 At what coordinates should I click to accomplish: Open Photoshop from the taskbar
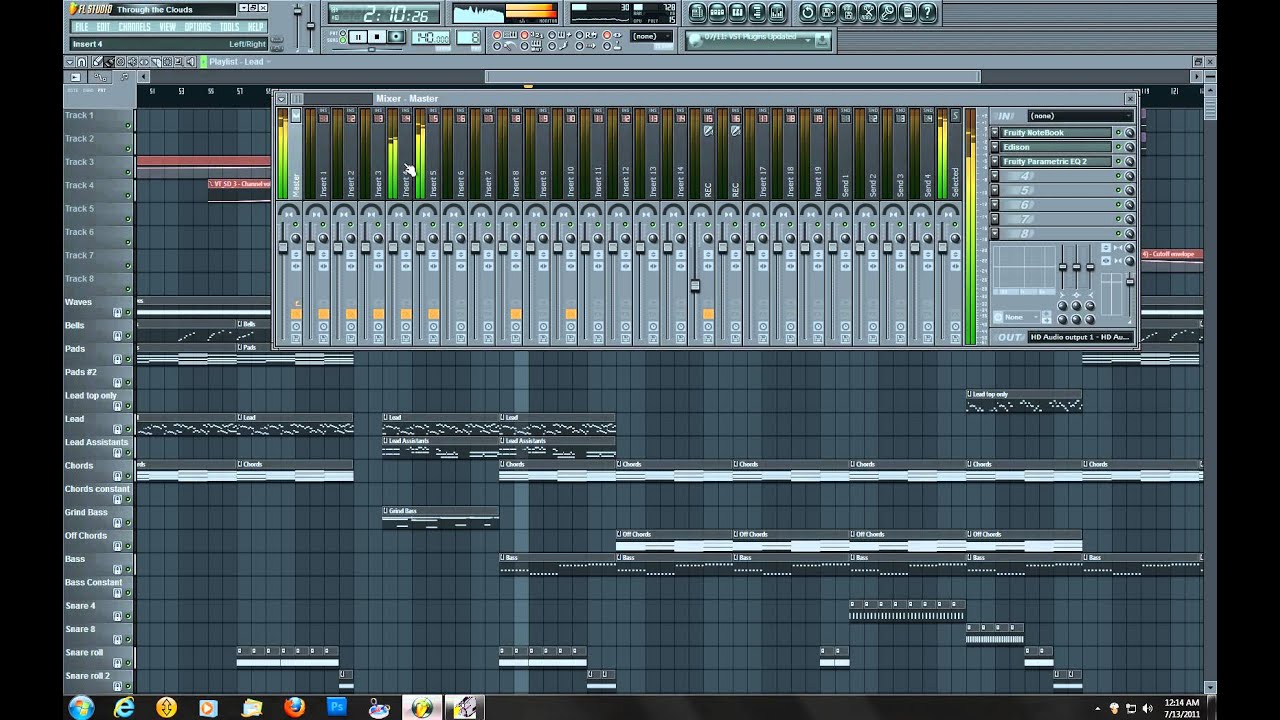[x=337, y=707]
